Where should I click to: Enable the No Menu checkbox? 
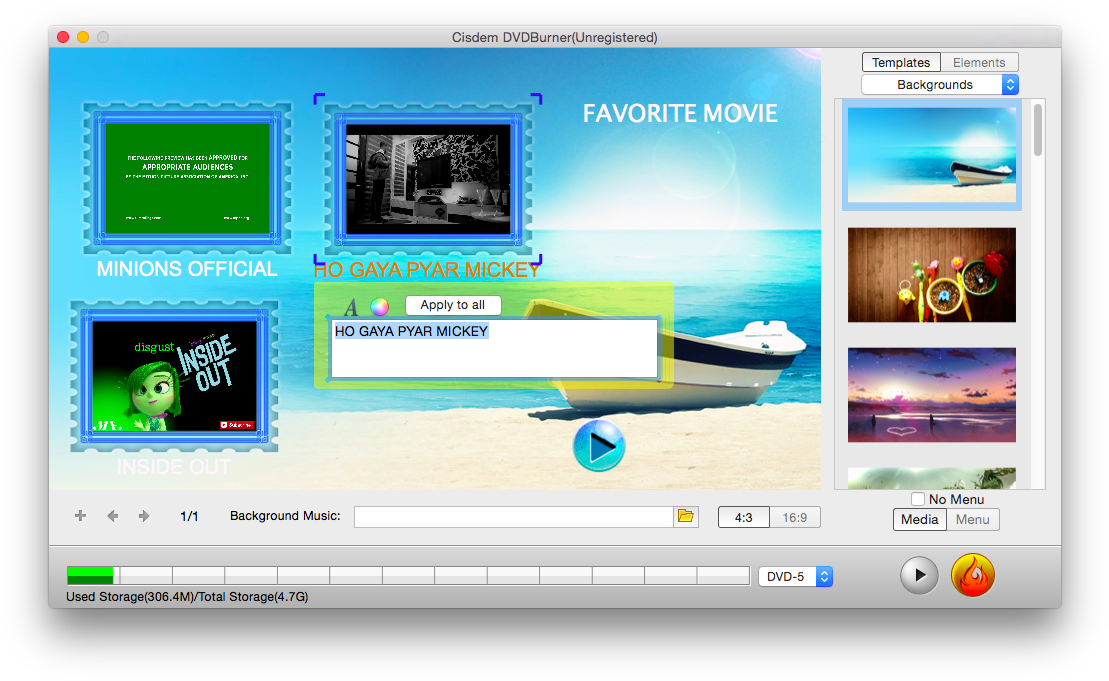coord(917,499)
